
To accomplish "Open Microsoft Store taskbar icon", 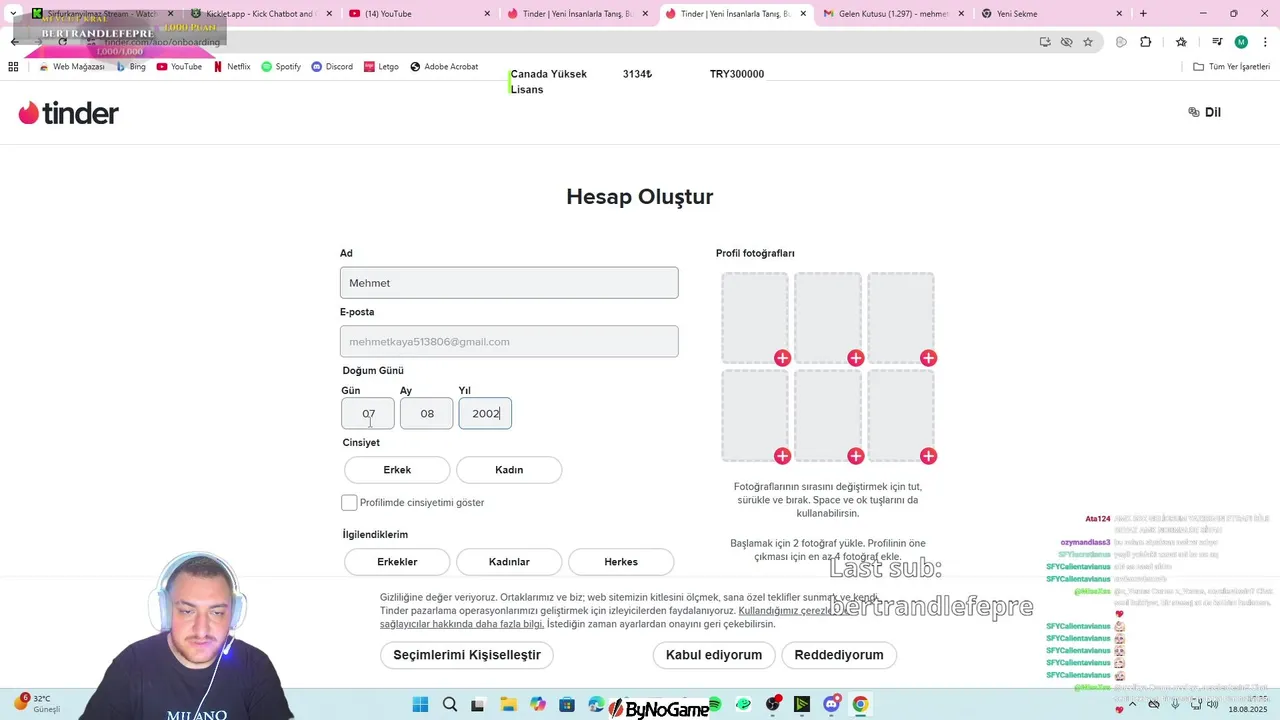I will click(x=567, y=704).
